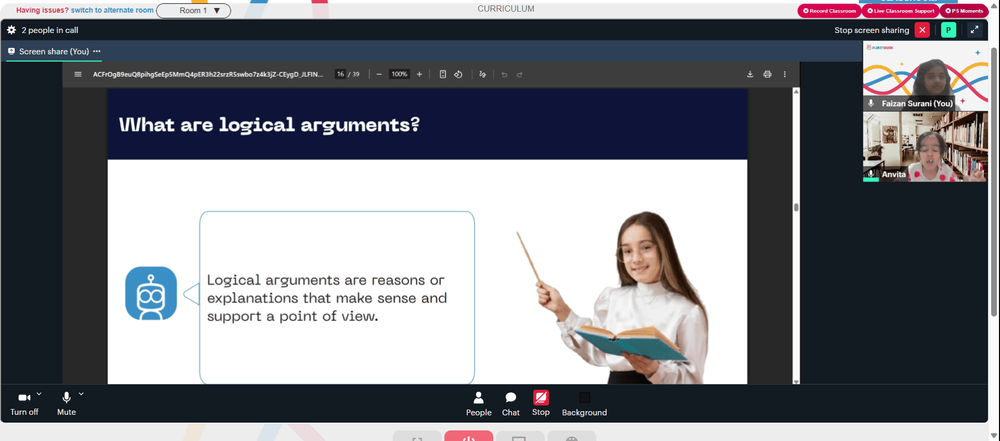The width and height of the screenshot is (1000, 441).
Task: Click the PDF page number field
Action: [341, 74]
